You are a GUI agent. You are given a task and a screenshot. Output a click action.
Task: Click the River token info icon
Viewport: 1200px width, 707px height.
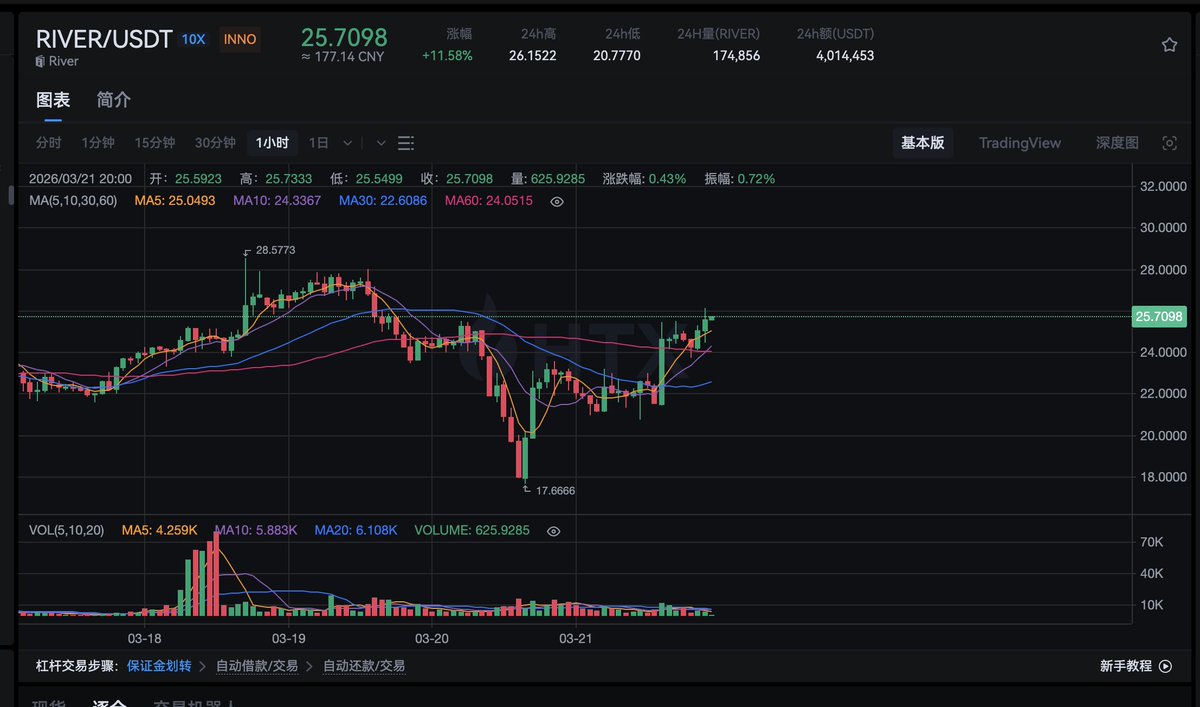40,62
